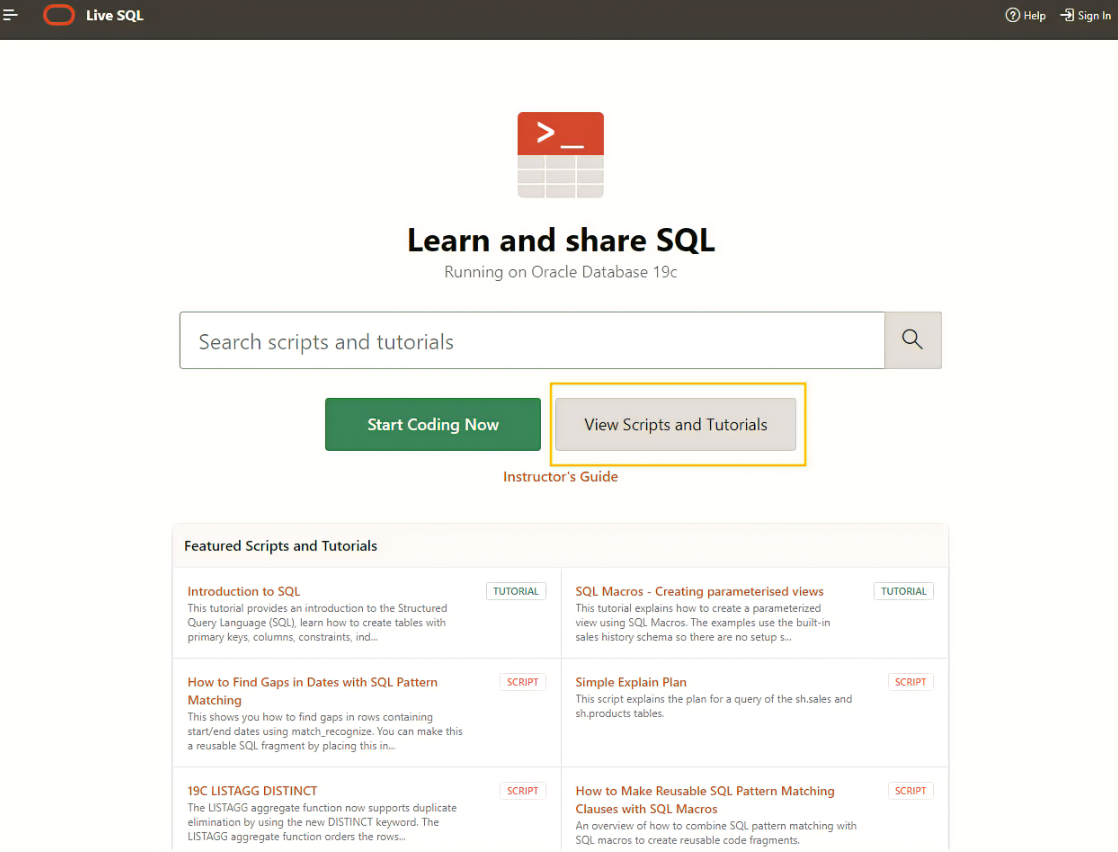Click SCRIPT badge beside How to Find Gaps

(x=522, y=682)
